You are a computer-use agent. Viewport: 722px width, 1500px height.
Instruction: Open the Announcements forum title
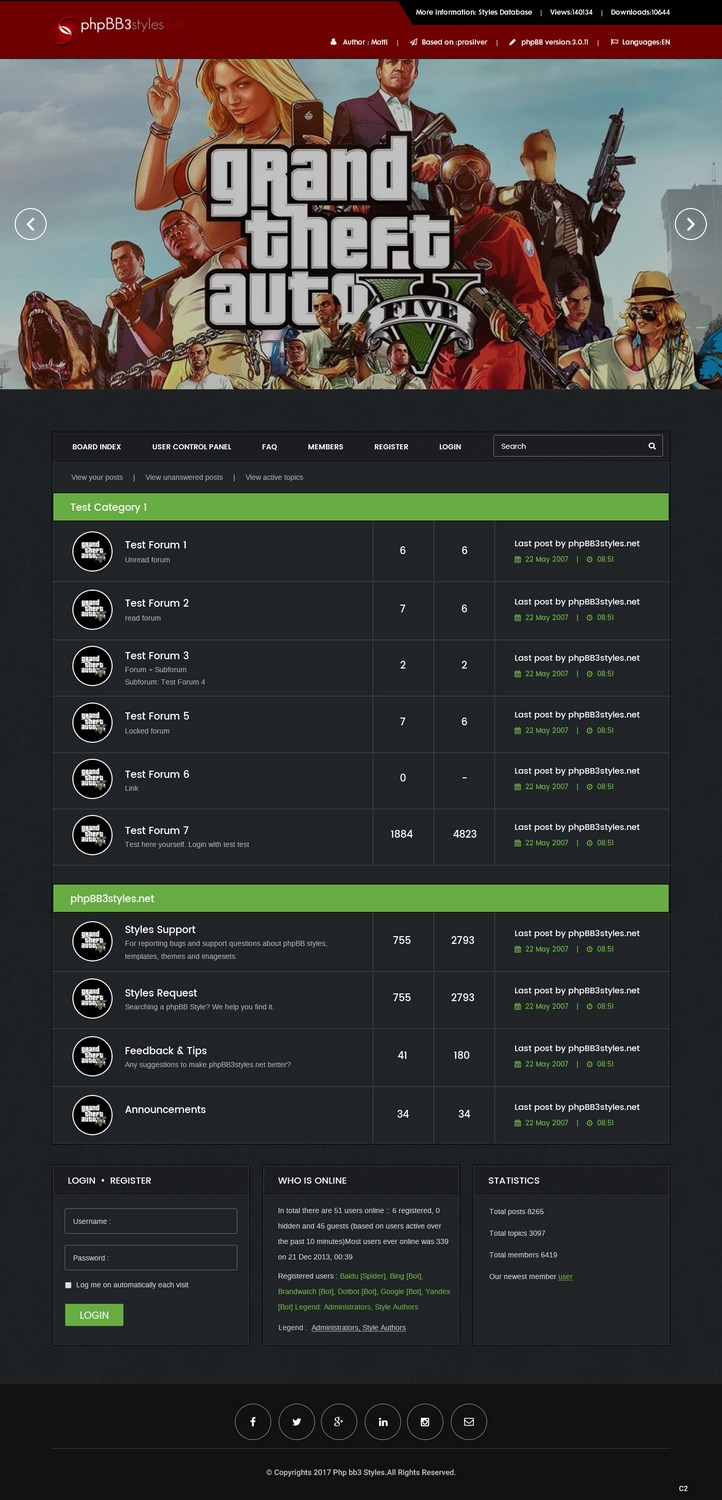[165, 1110]
